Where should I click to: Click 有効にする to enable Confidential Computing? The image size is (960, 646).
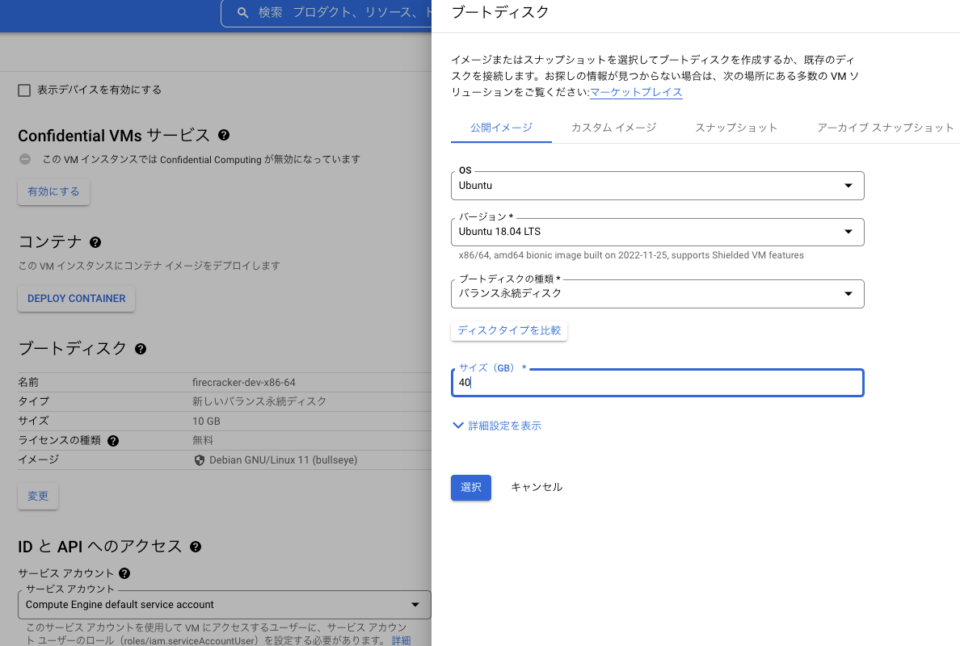click(x=53, y=193)
